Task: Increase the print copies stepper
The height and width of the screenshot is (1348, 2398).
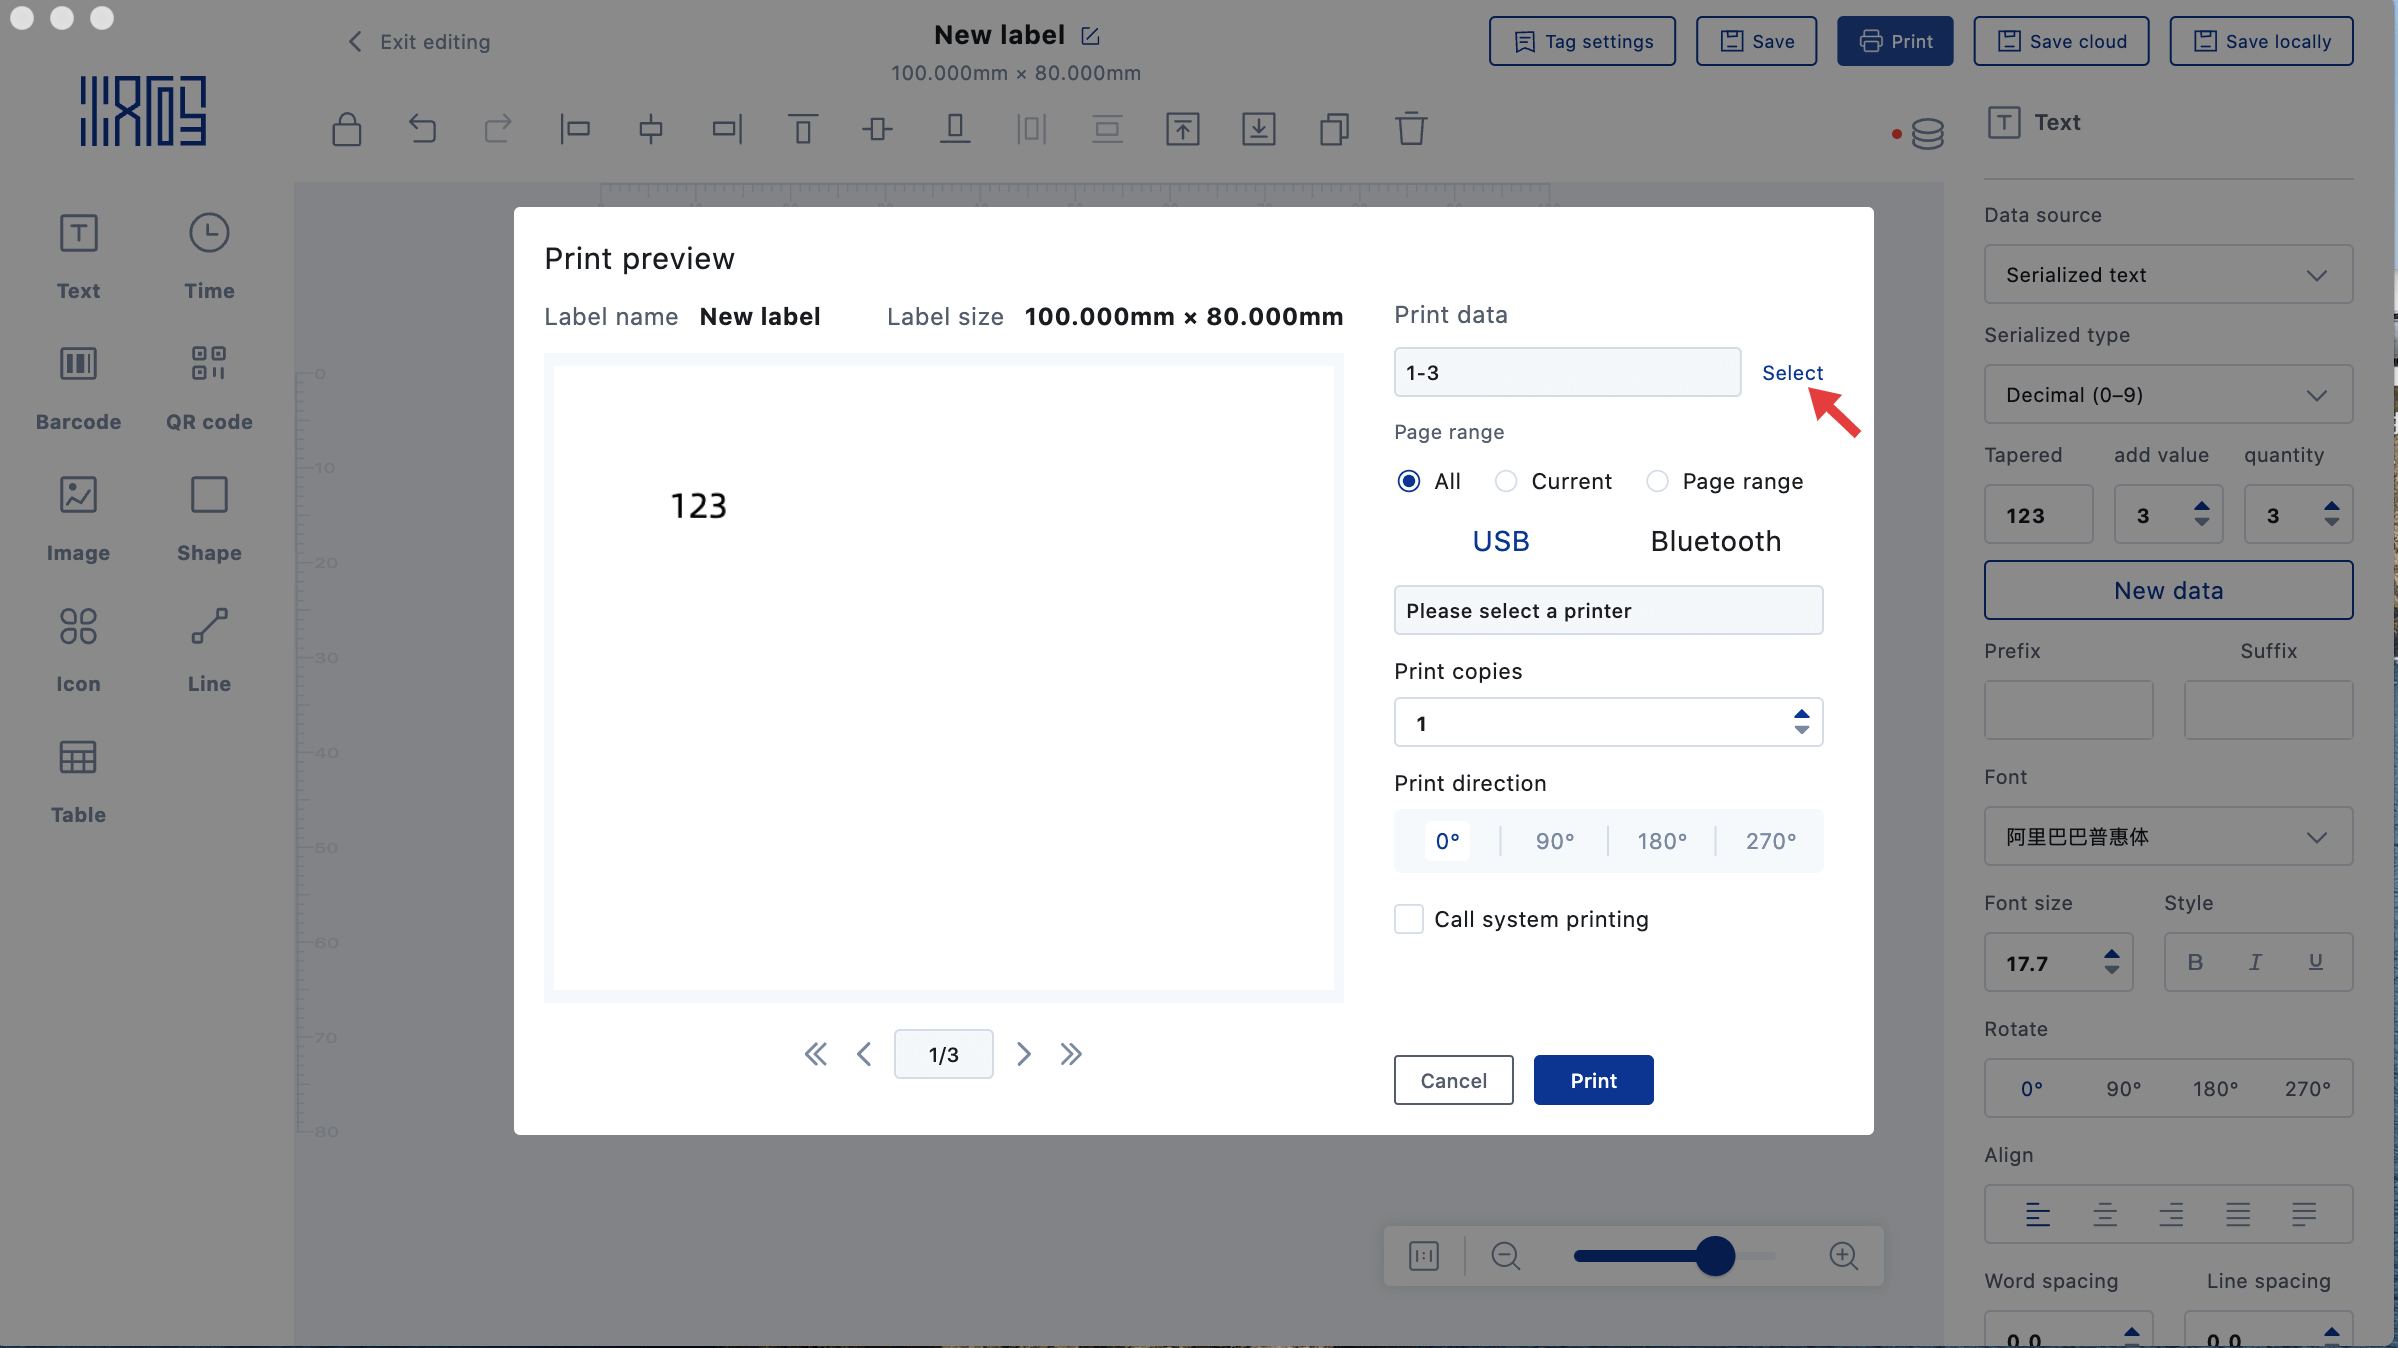Action: click(1801, 714)
